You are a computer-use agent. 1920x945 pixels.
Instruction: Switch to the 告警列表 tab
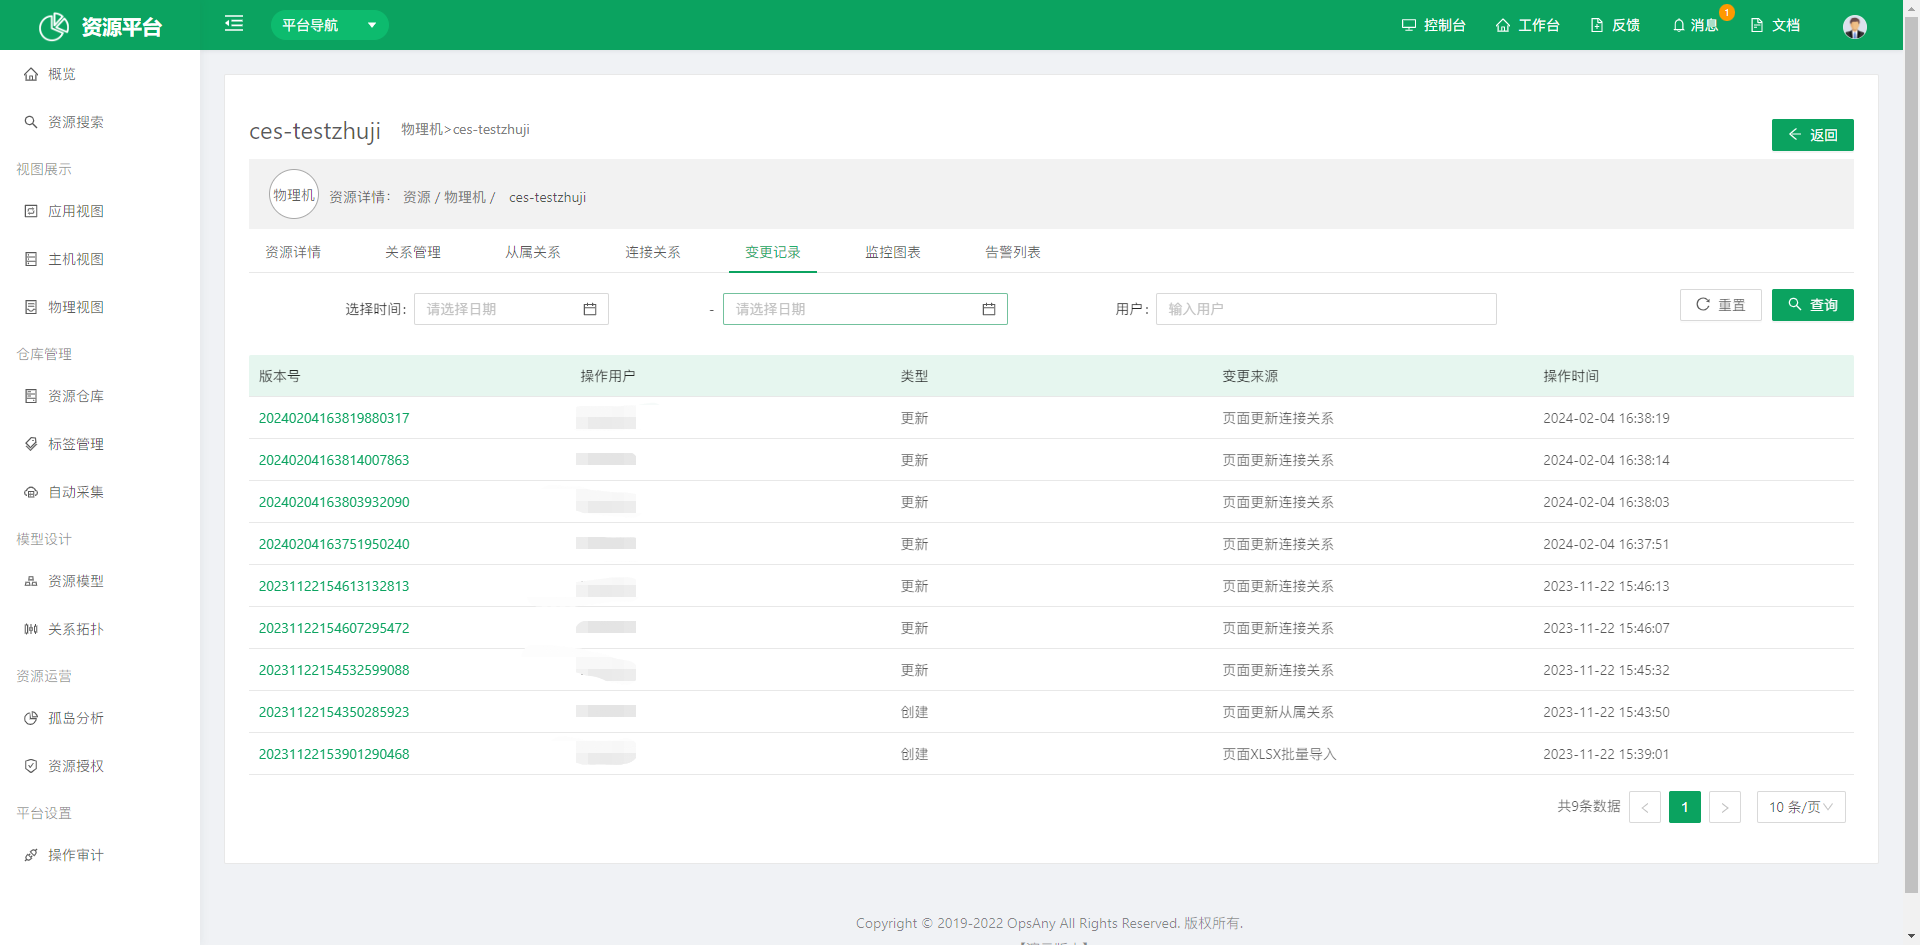pos(1013,252)
